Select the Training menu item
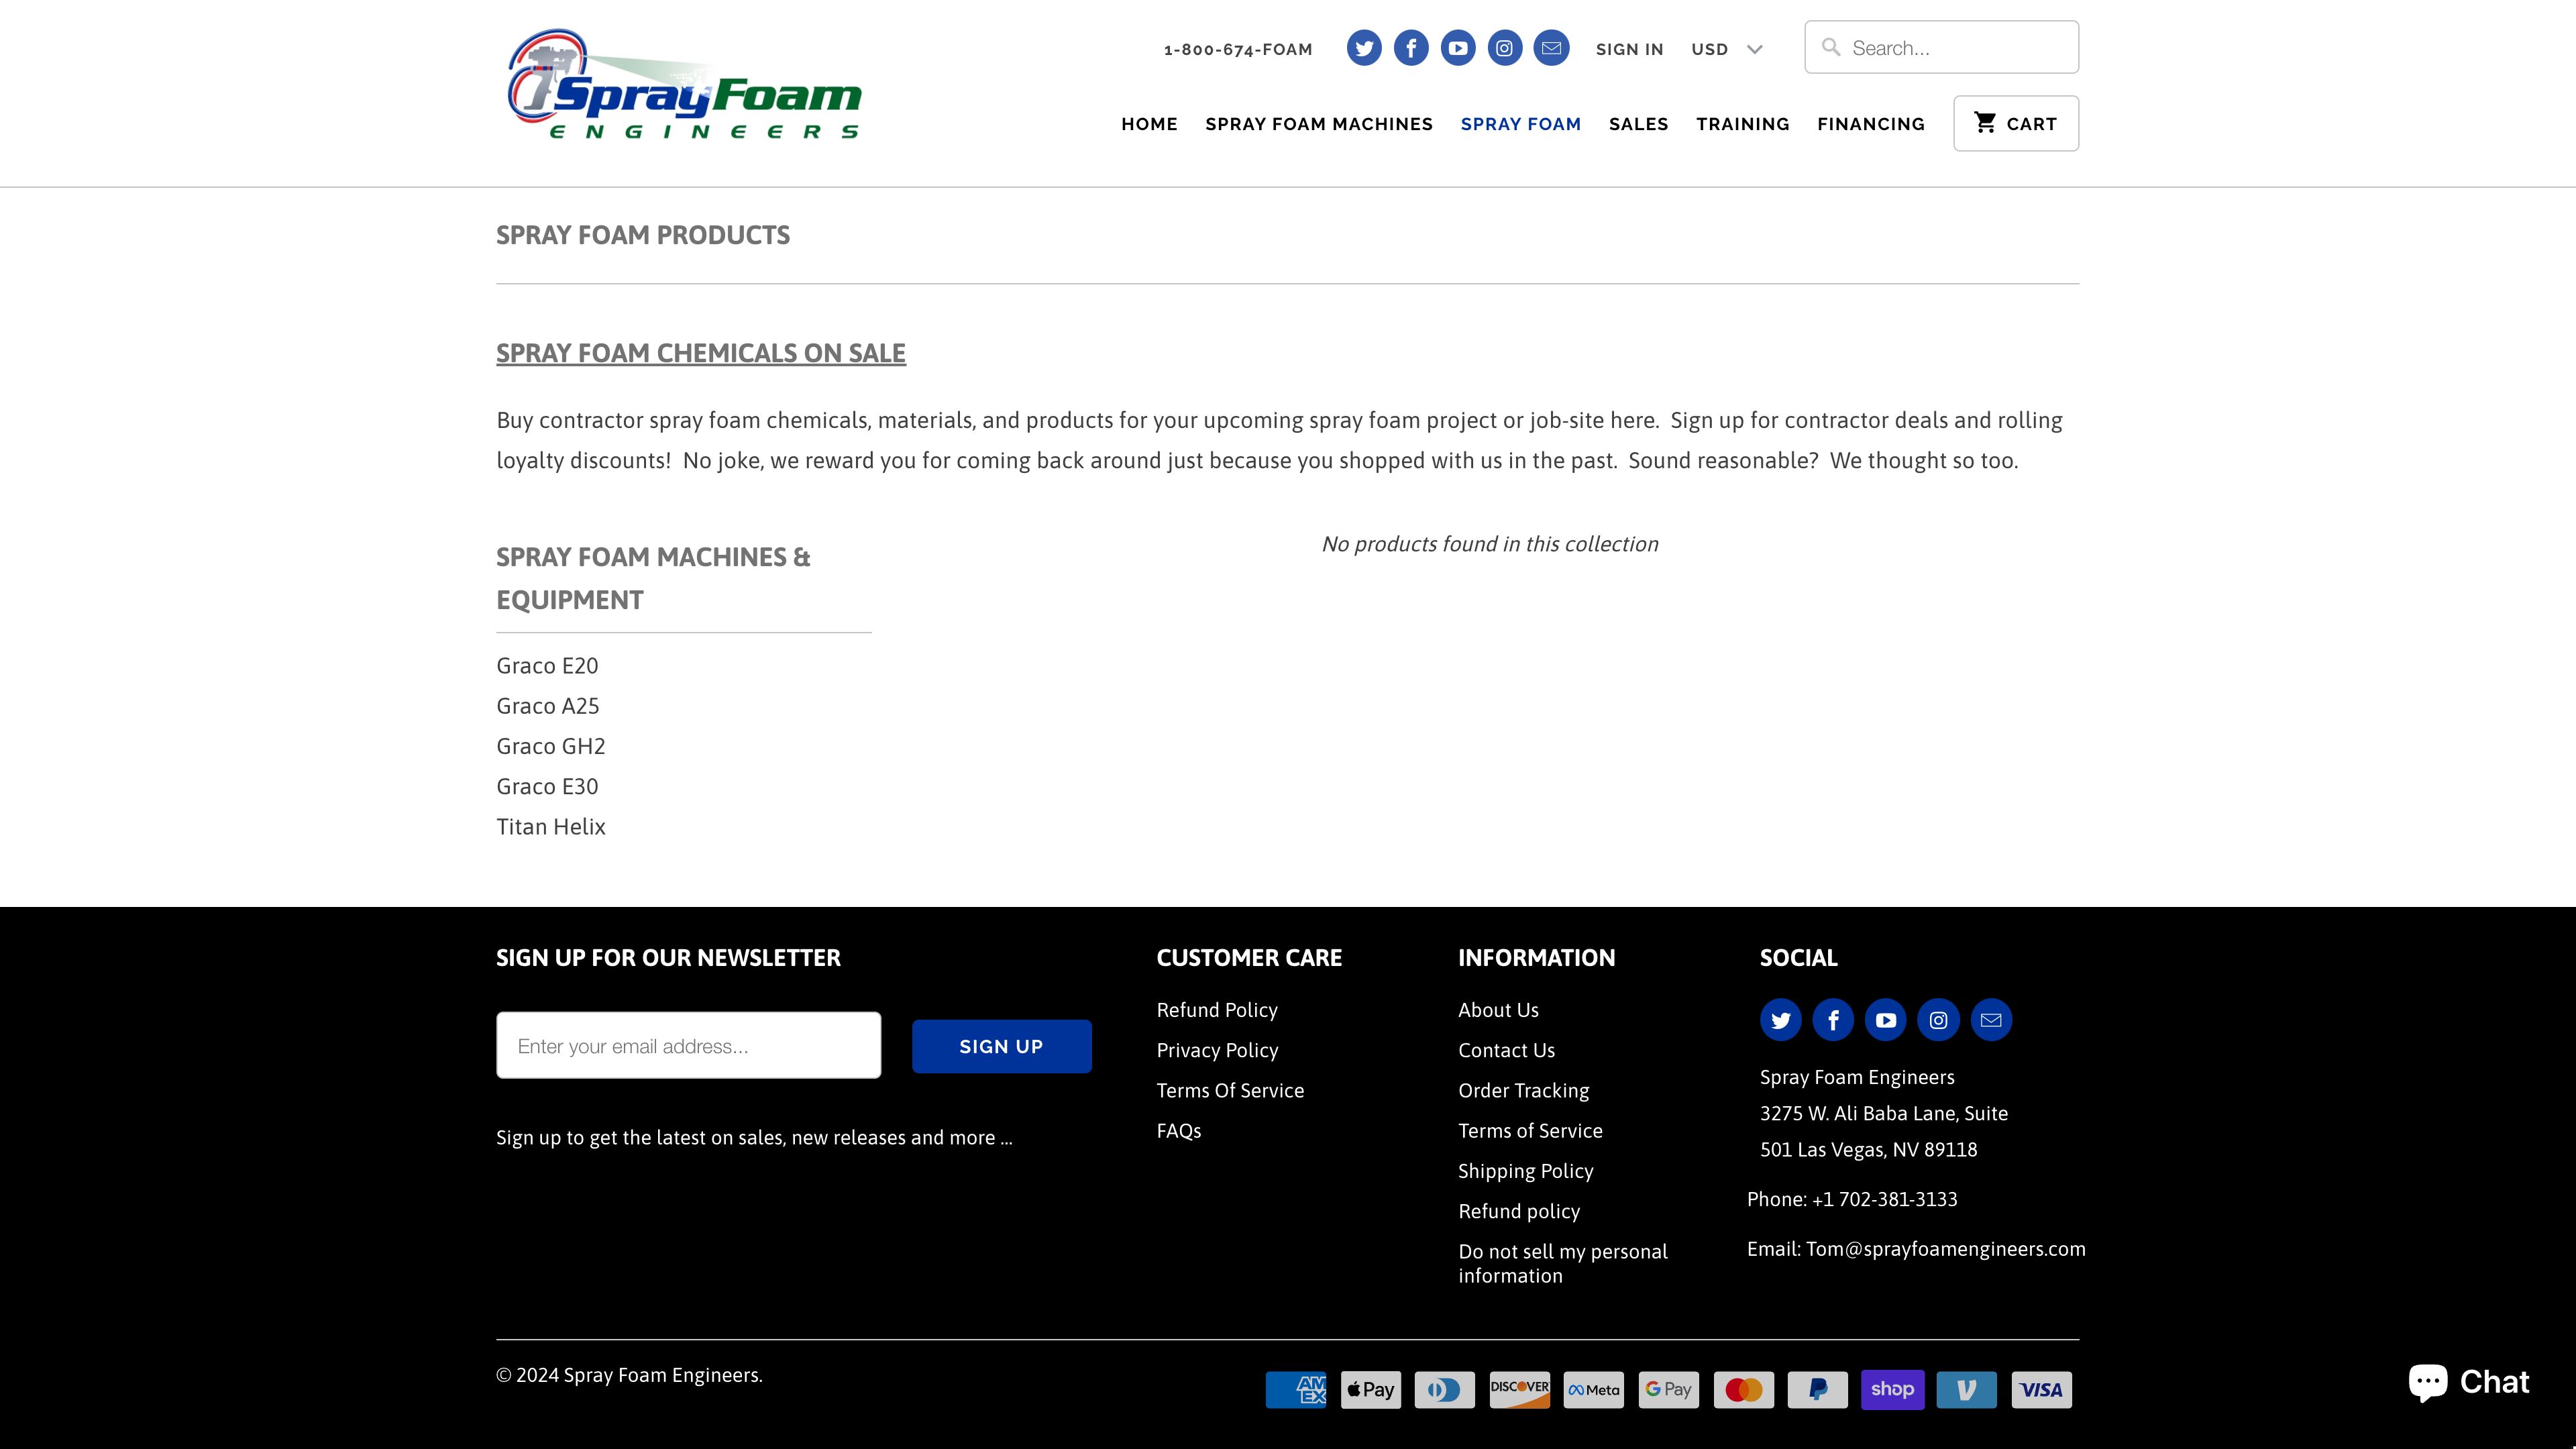 [x=1742, y=124]
